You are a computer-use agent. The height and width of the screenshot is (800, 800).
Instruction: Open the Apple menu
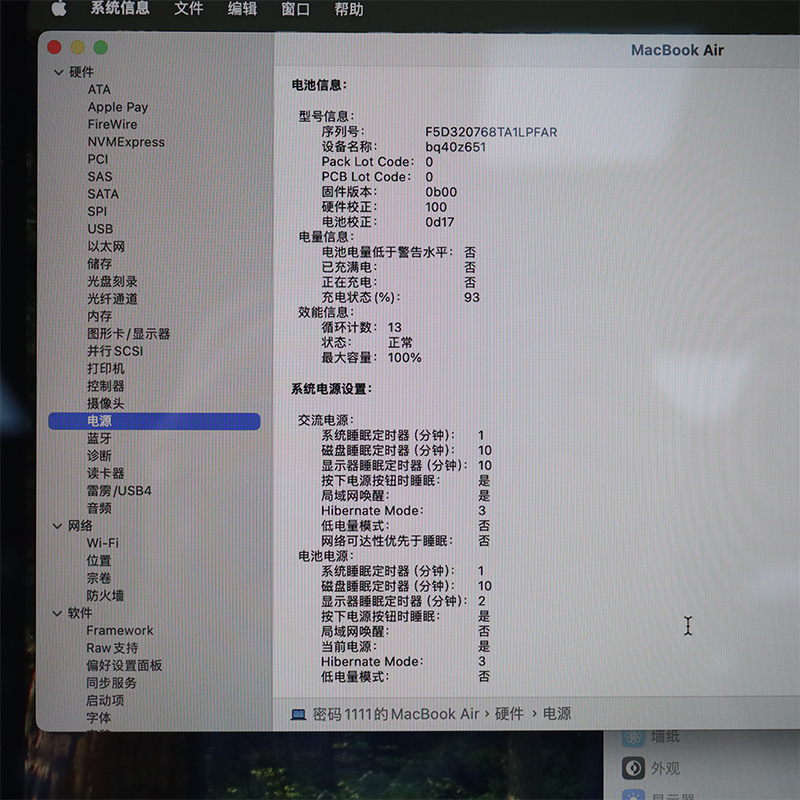(59, 9)
